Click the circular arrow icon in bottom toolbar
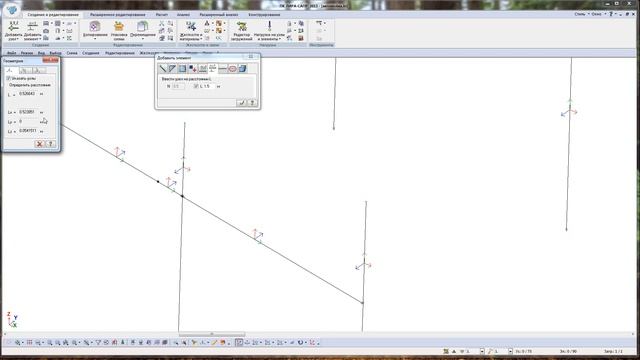The width and height of the screenshot is (640, 360). [300, 342]
